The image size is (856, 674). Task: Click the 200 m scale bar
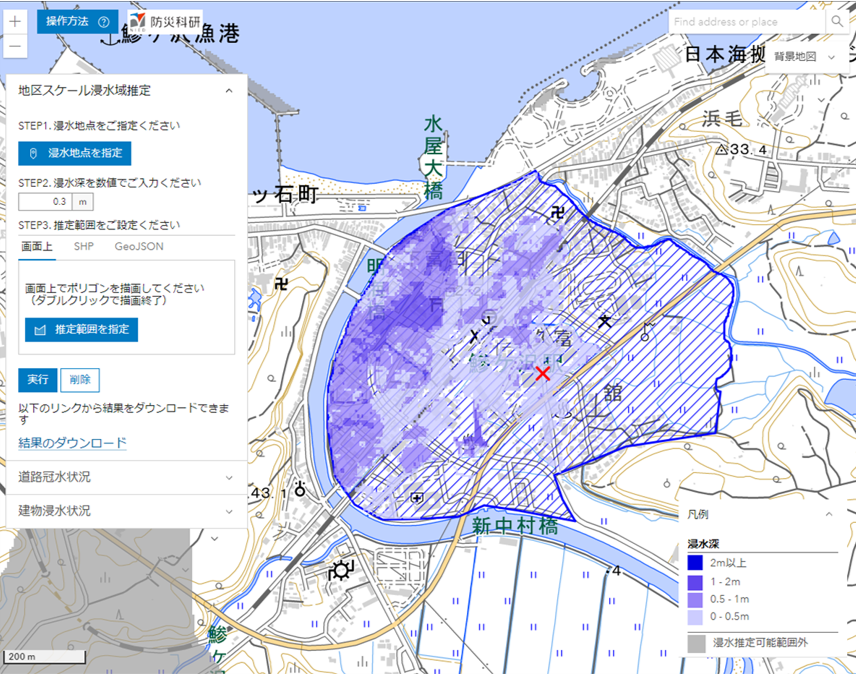click(x=45, y=657)
